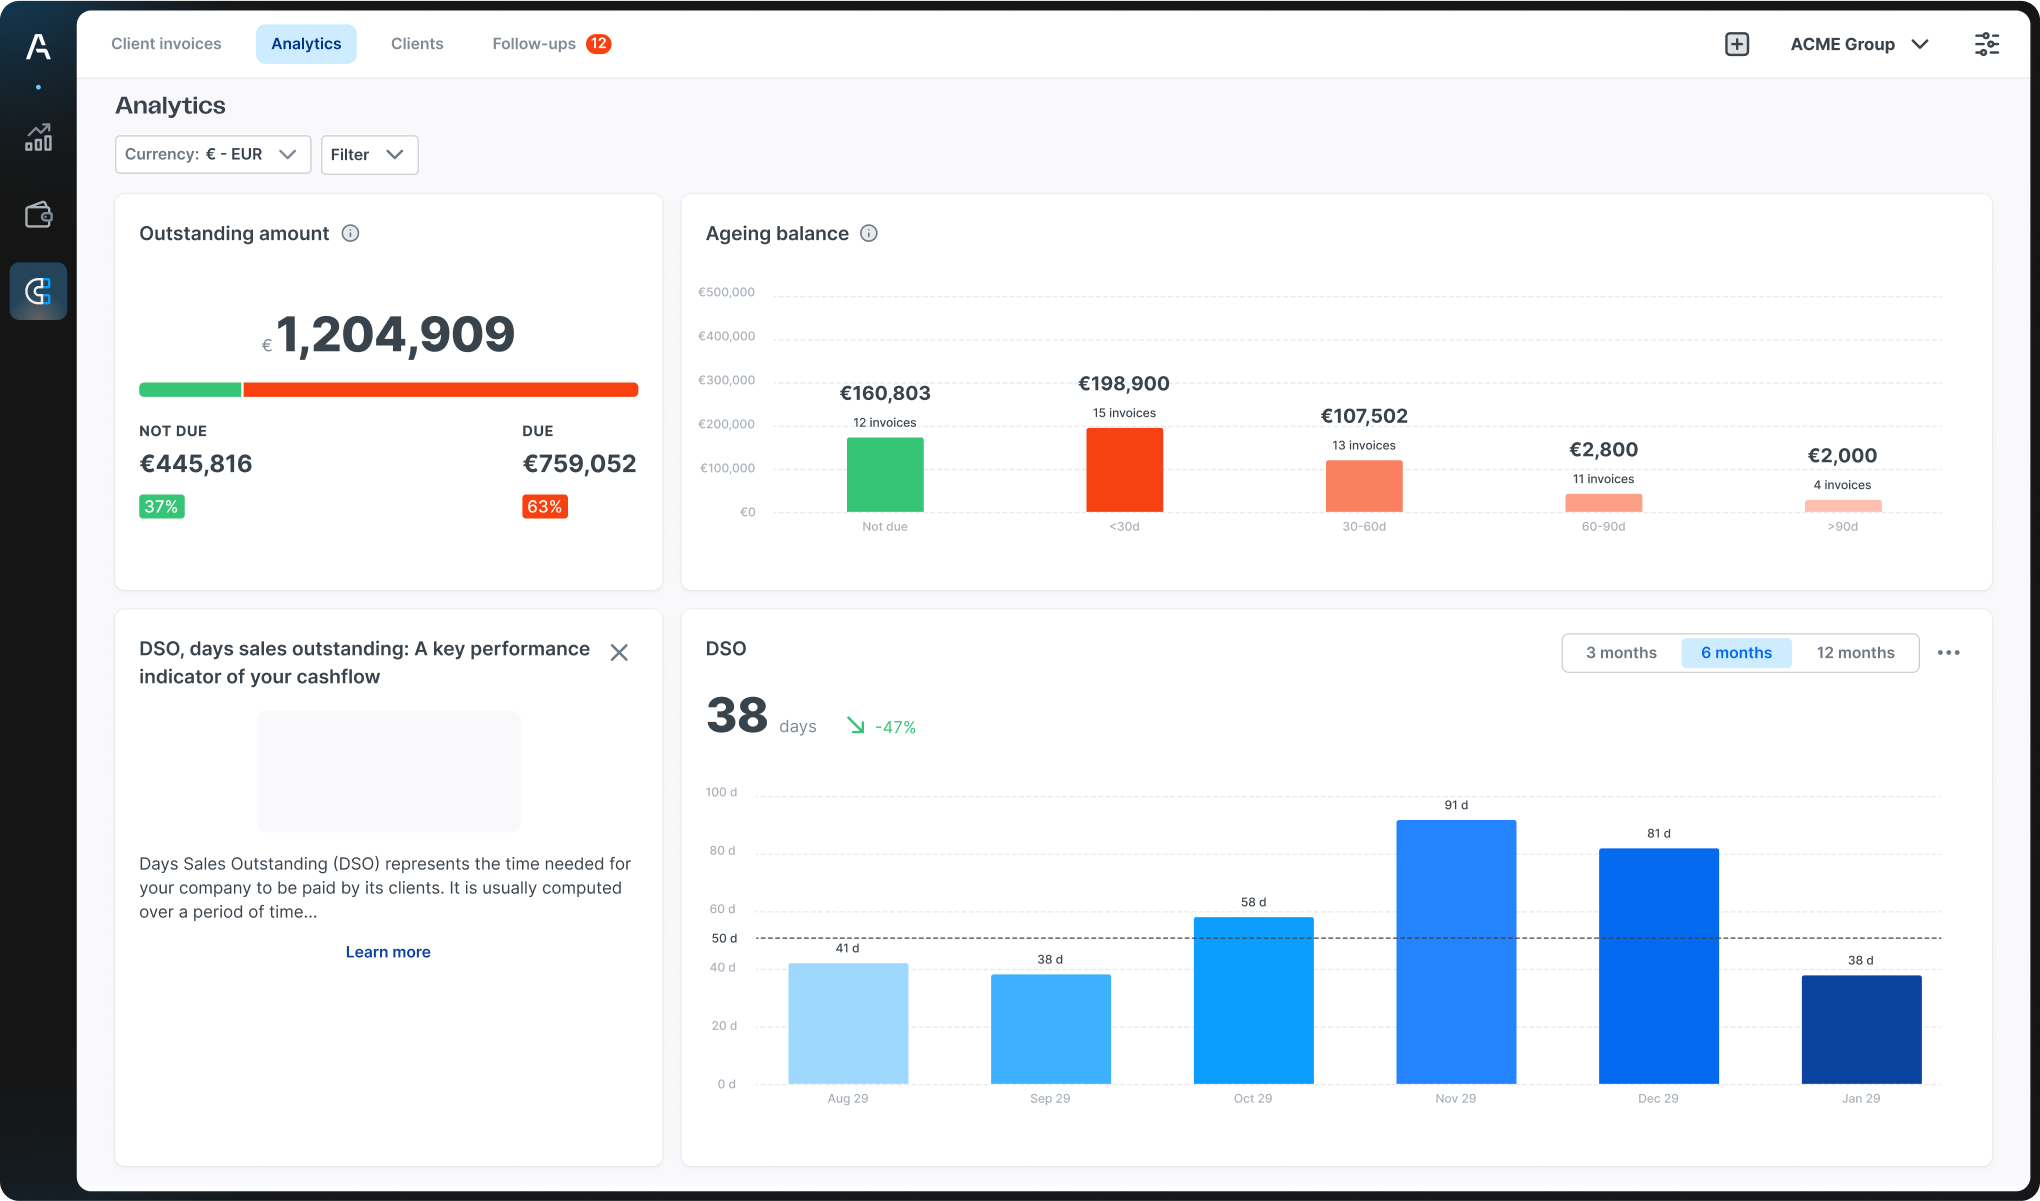Image resolution: width=2040 pixels, height=1201 pixels.
Task: Click the Learn more link
Action: coord(388,952)
